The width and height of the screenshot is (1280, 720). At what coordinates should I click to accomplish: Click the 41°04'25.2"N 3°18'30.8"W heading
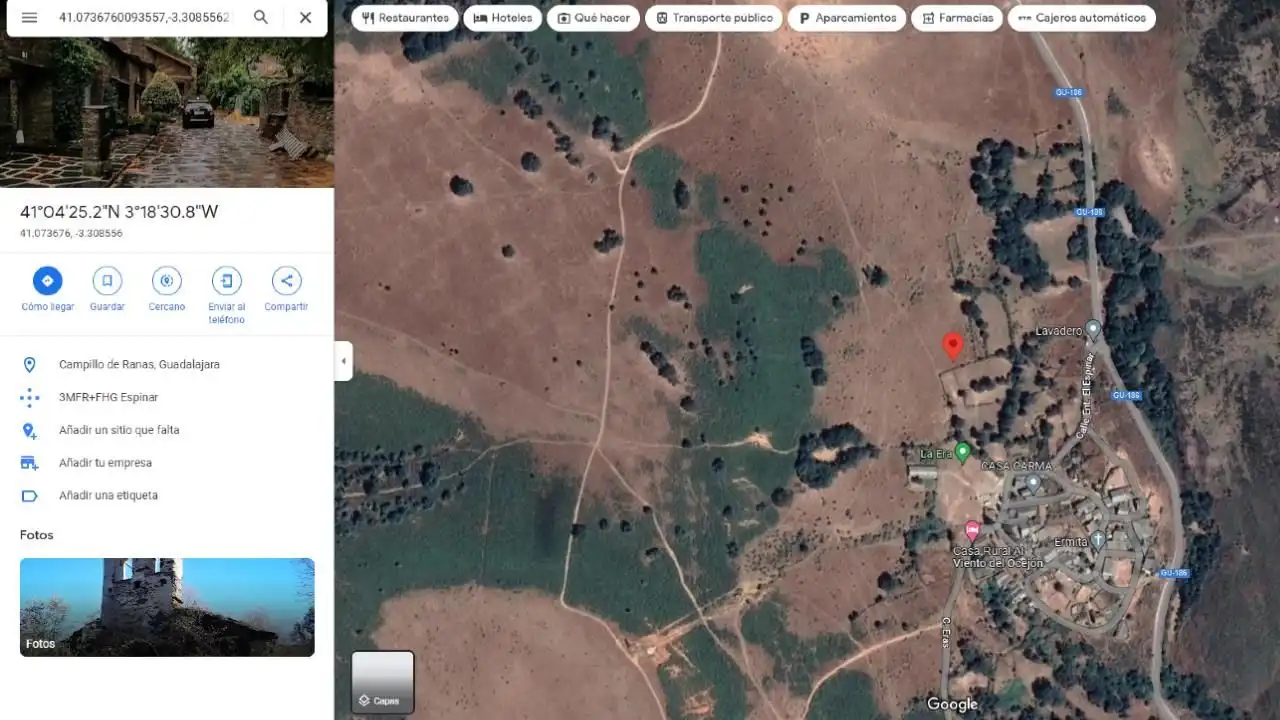(x=119, y=212)
